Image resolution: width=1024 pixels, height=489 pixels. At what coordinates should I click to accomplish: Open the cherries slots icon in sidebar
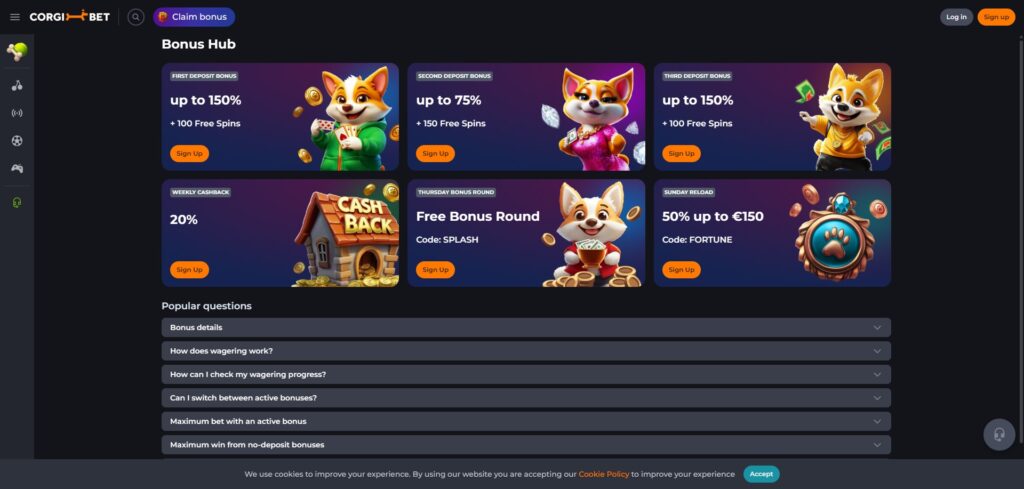click(x=17, y=86)
